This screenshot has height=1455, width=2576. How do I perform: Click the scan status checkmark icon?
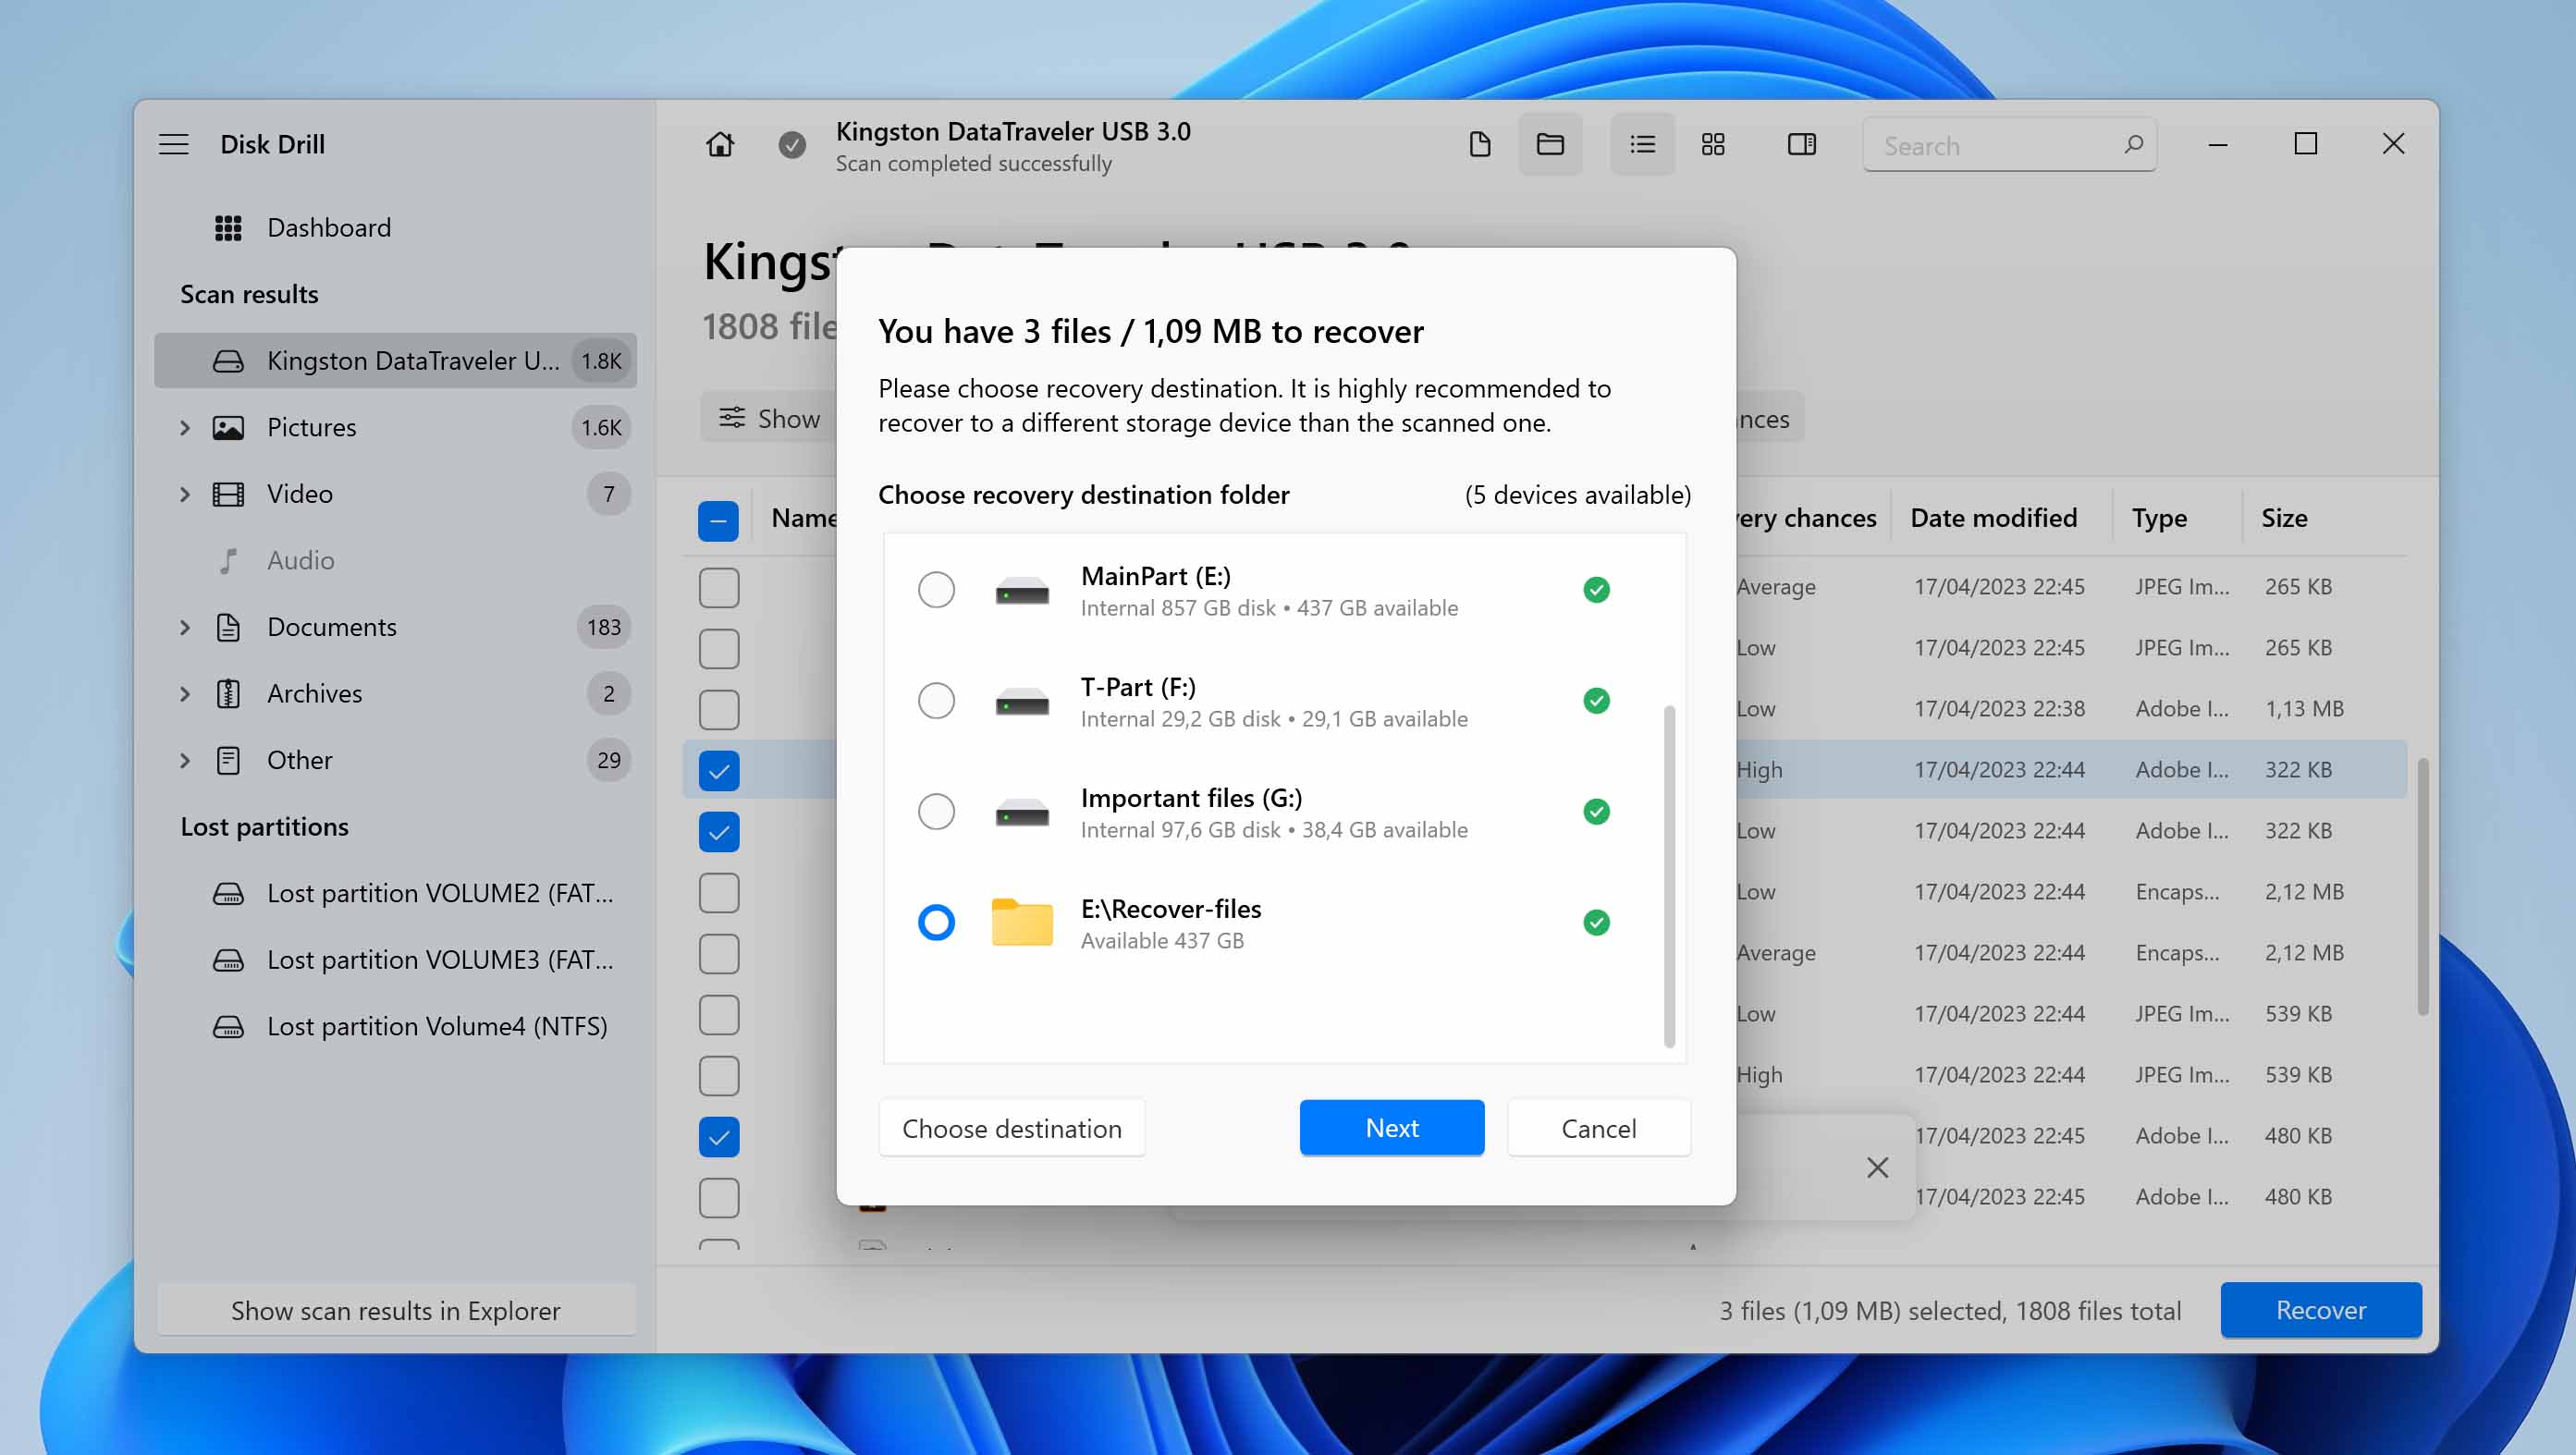(x=791, y=145)
